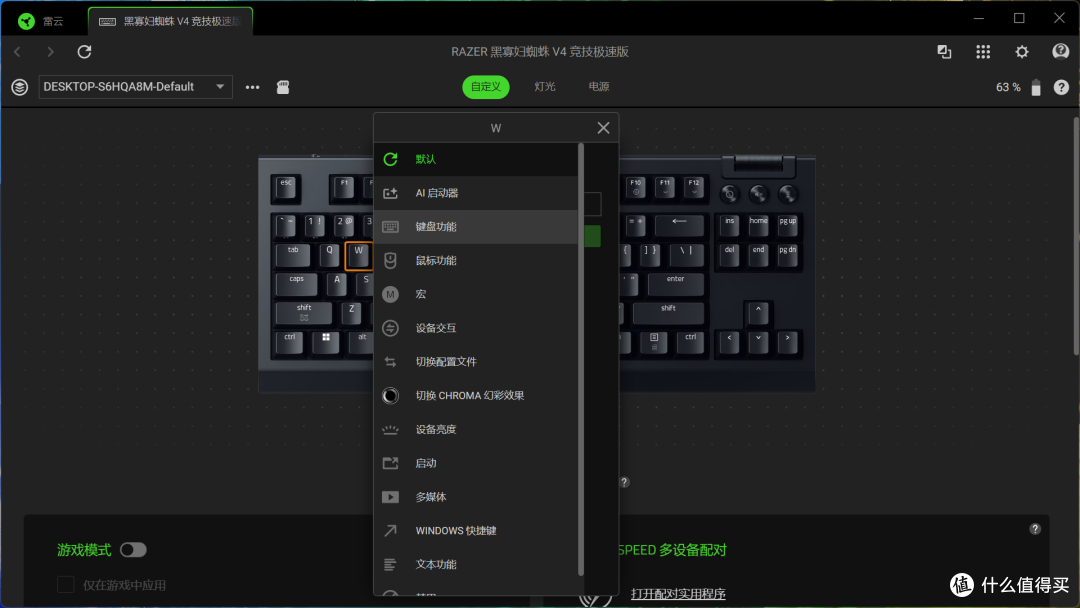The width and height of the screenshot is (1080, 608).
Task: Click the onboard memory chip icon
Action: 282,87
